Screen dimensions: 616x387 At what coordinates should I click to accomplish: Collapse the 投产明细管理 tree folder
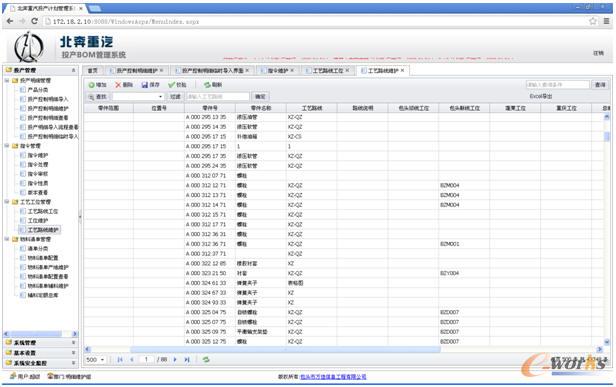click(x=7, y=81)
